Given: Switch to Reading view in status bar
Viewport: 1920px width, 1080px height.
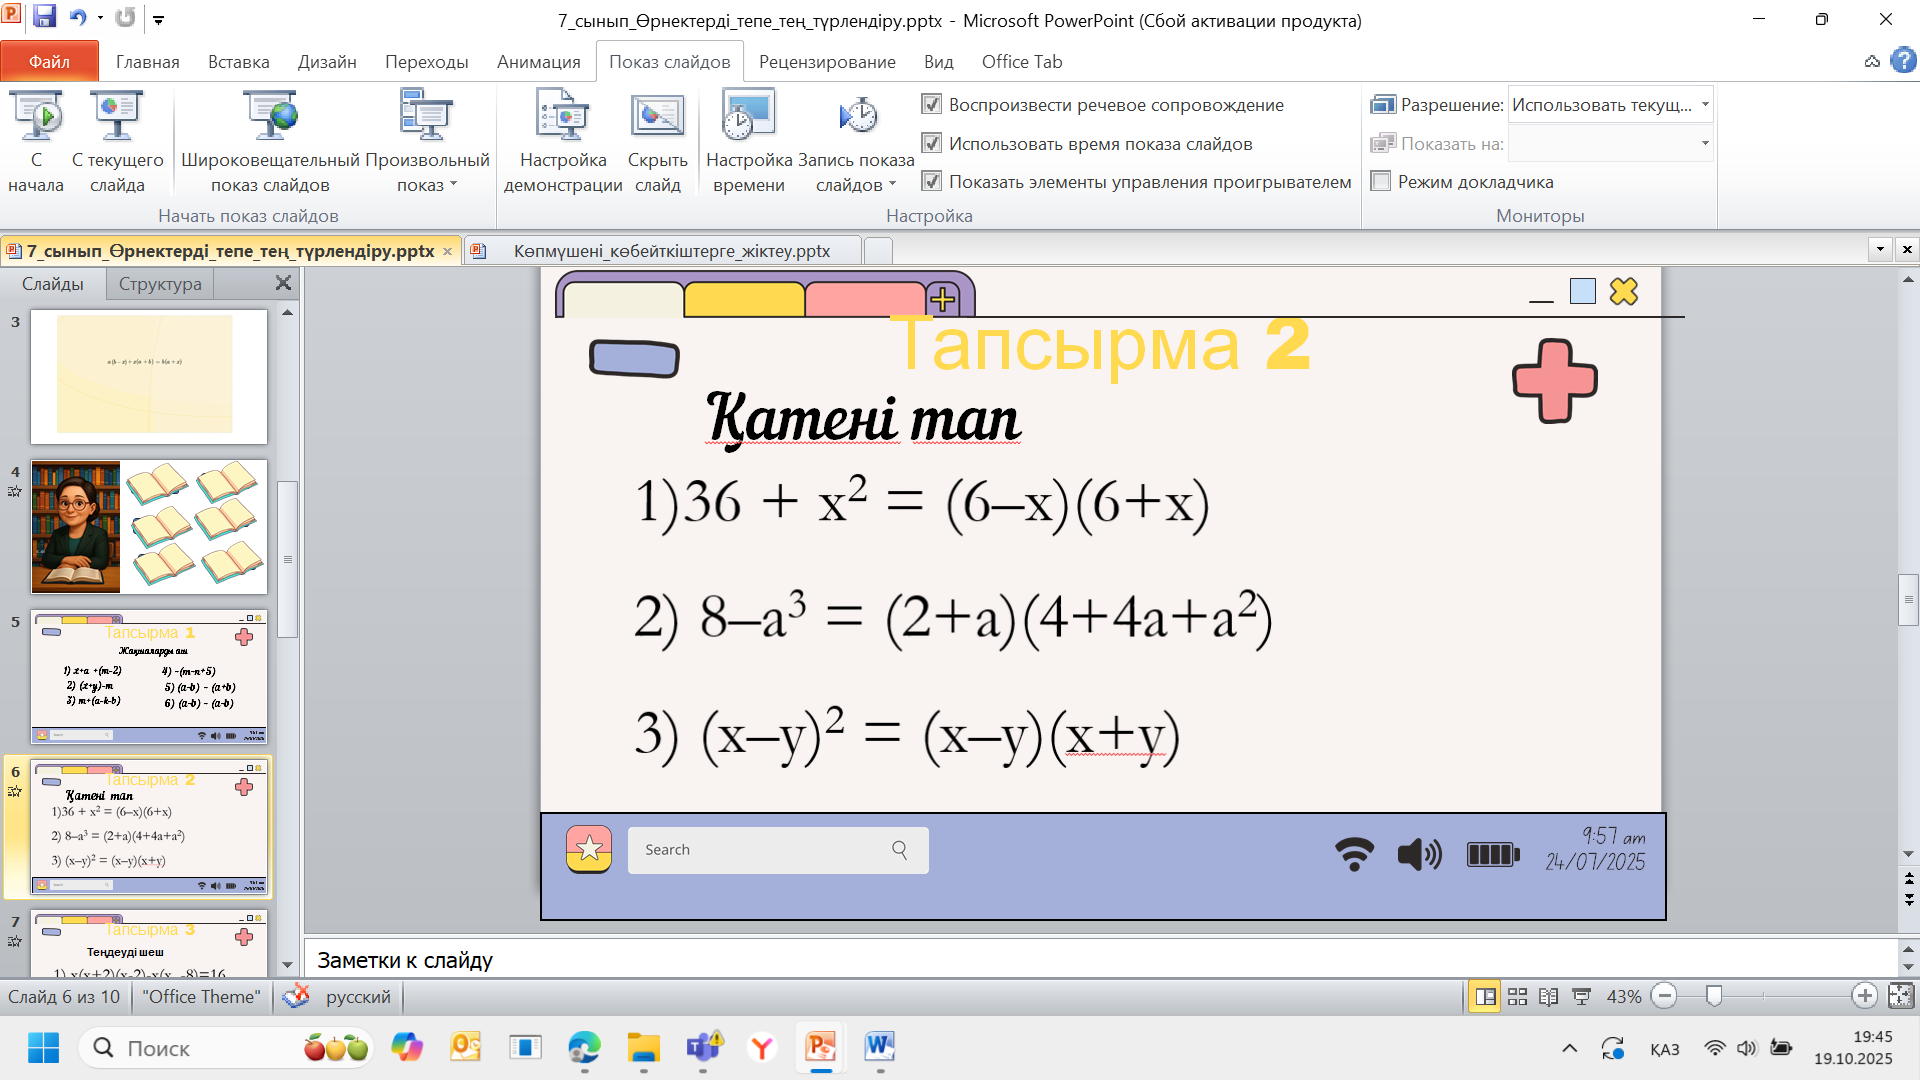Looking at the screenshot, I should [1549, 997].
